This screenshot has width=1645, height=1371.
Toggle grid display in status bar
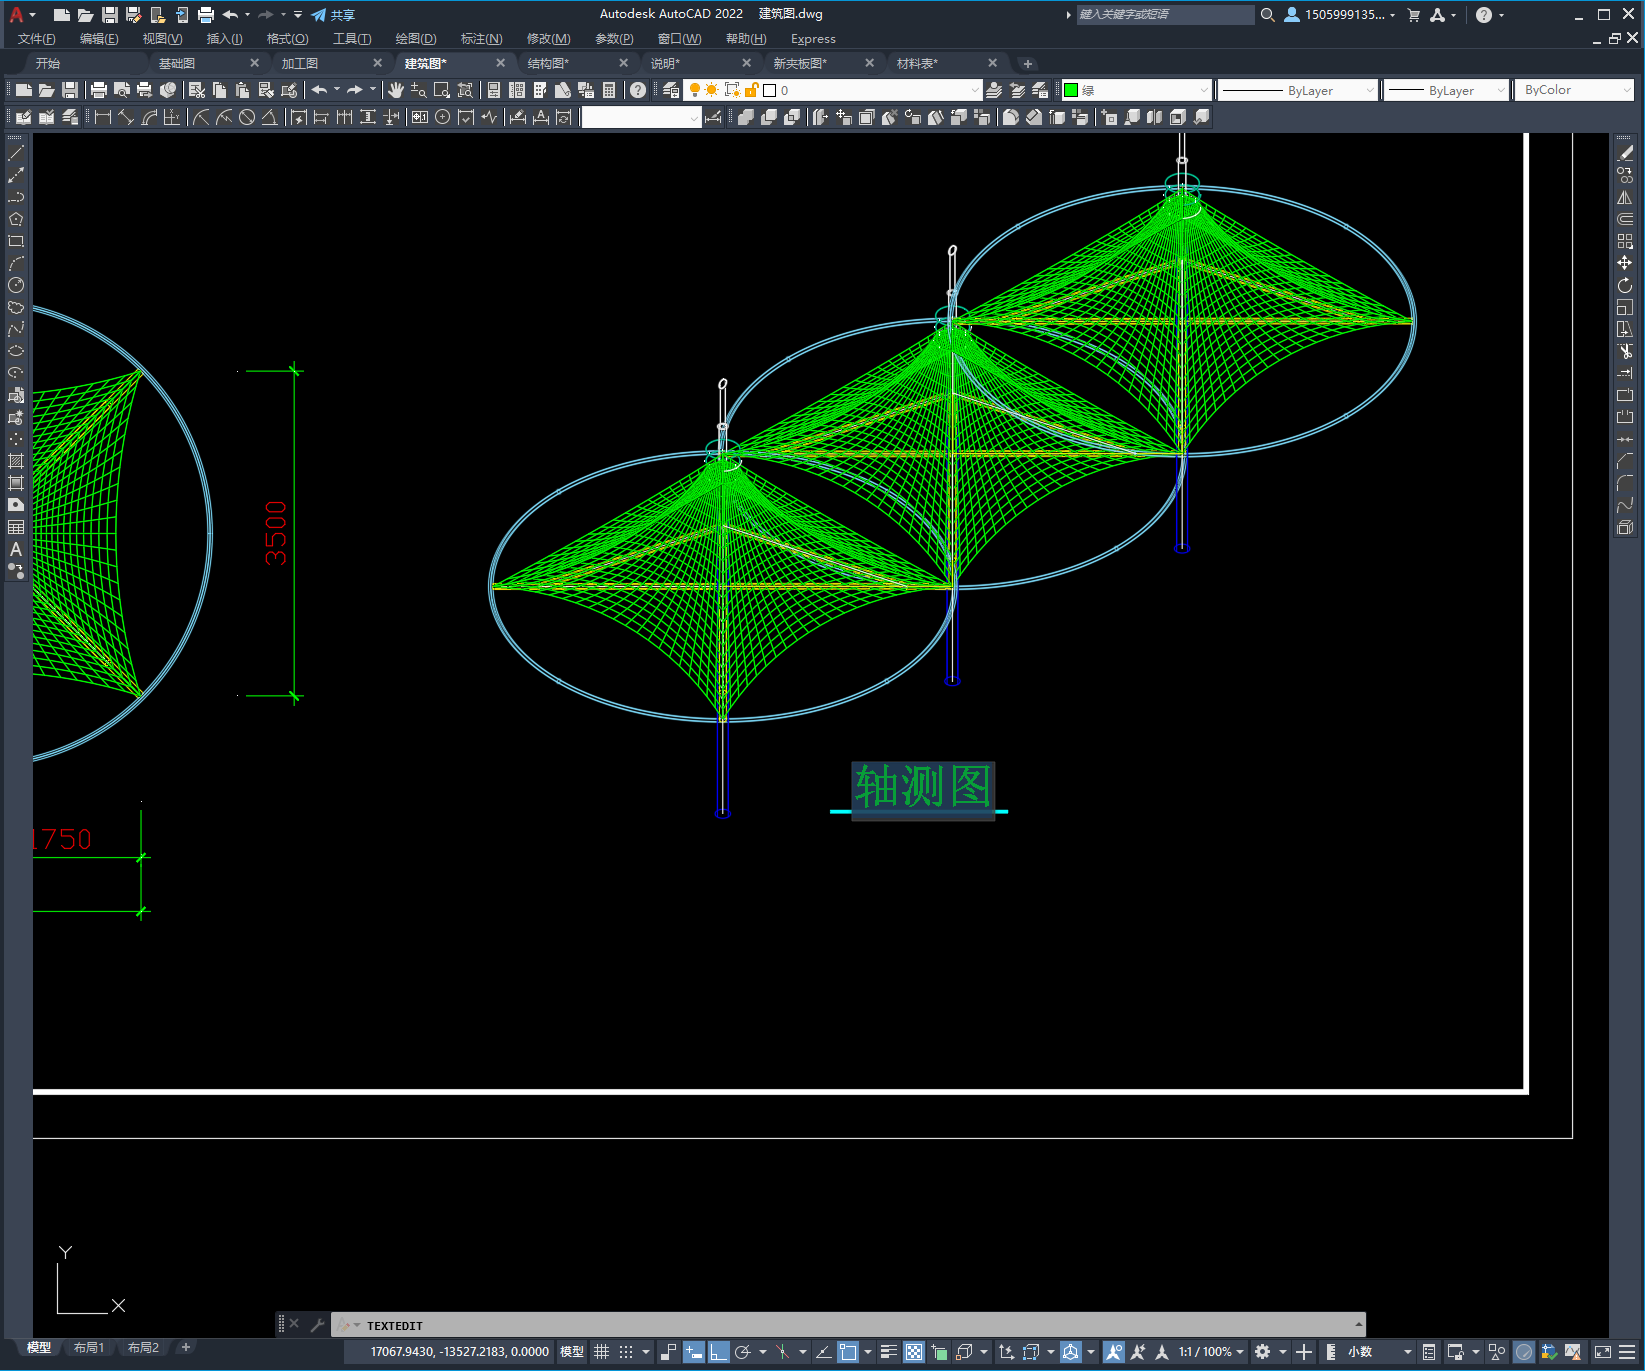[x=601, y=1352]
